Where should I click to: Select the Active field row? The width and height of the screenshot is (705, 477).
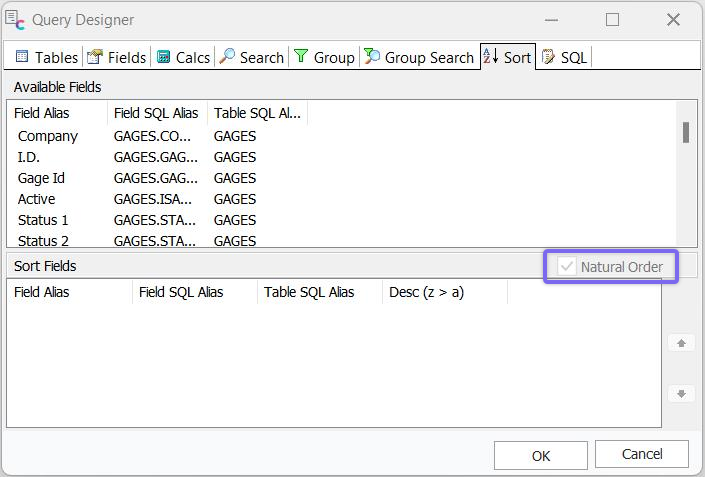coord(37,199)
